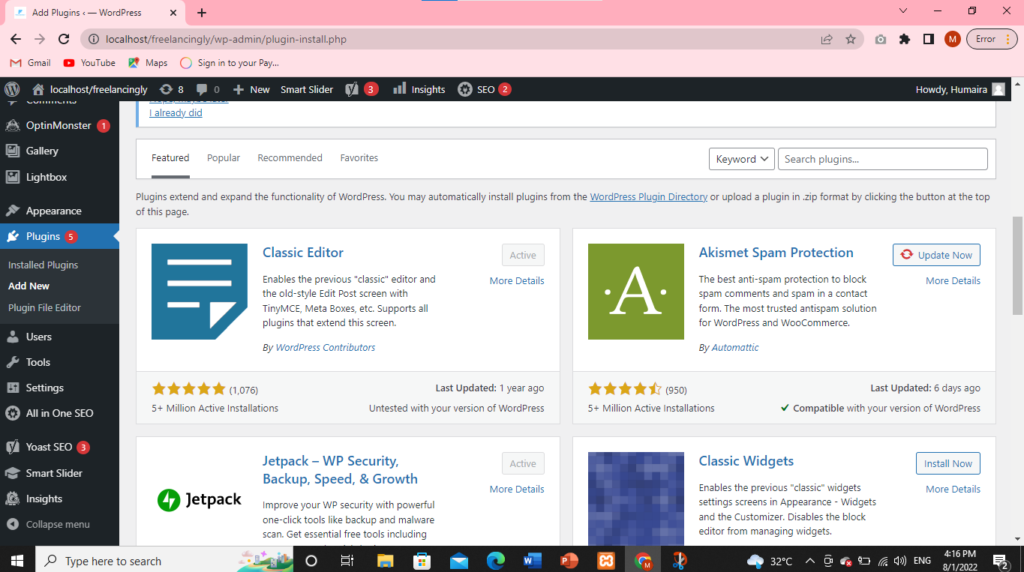Open the Jetpack plugin title link
The height and width of the screenshot is (572, 1024).
(340, 470)
